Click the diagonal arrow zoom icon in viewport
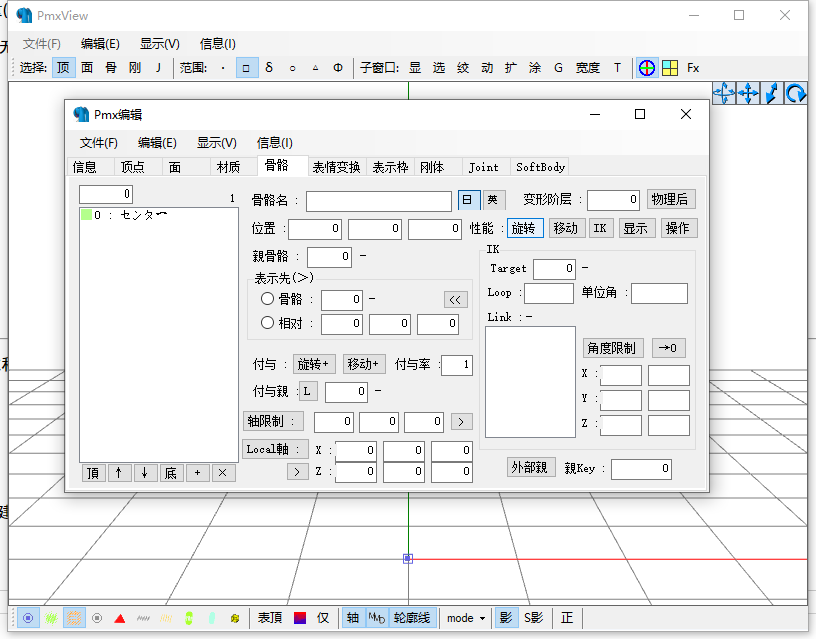 click(772, 94)
